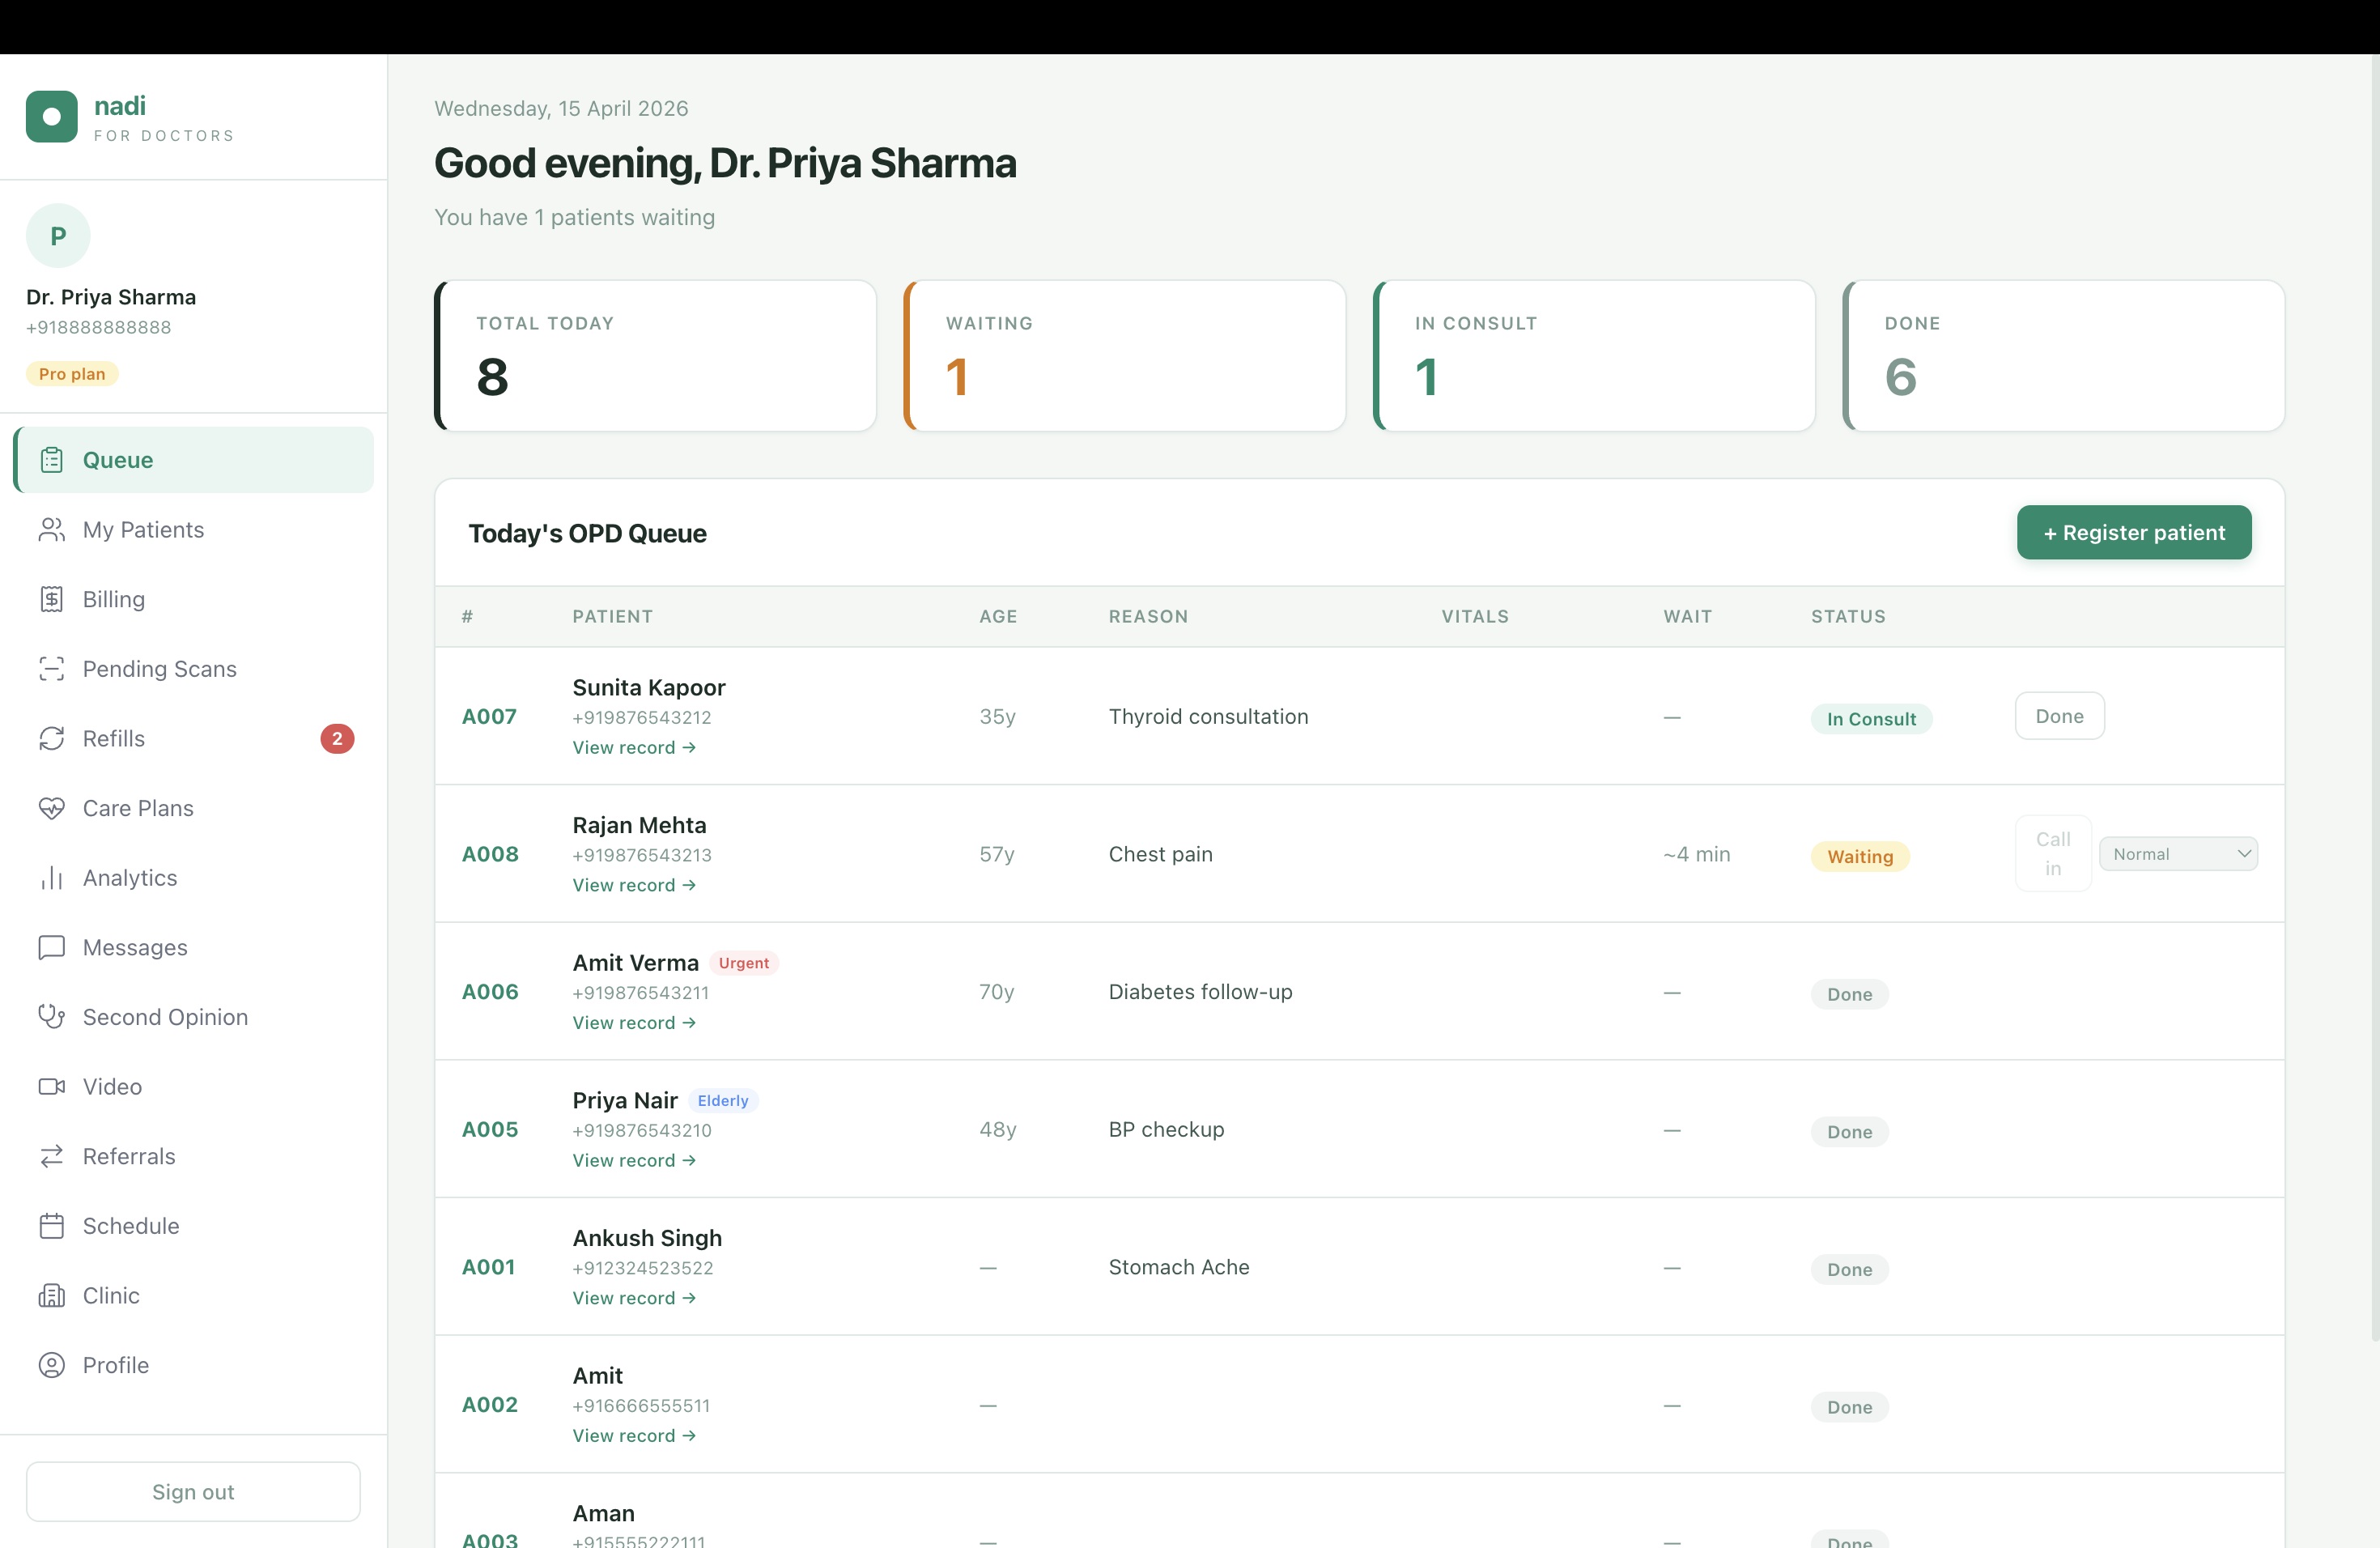Click the Sign out button

click(x=193, y=1492)
